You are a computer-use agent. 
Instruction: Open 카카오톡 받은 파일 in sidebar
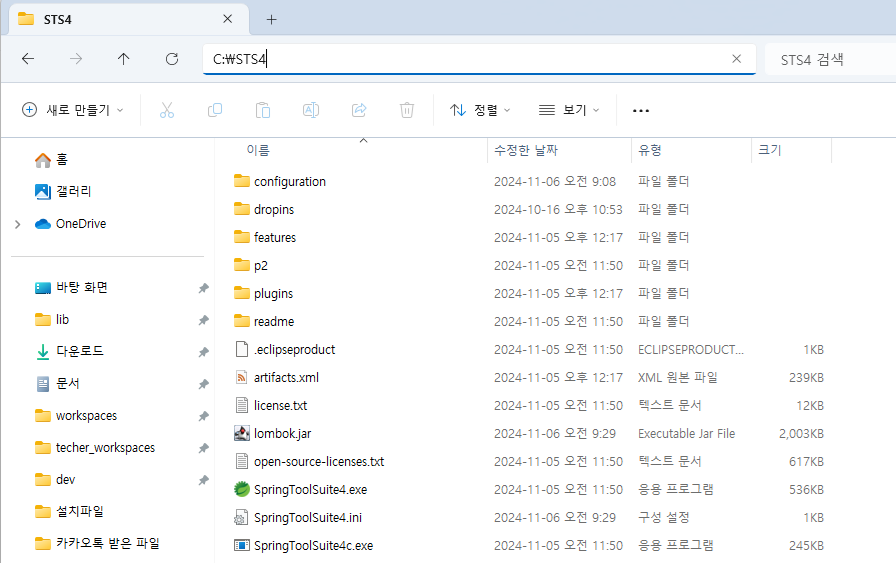(x=97, y=544)
